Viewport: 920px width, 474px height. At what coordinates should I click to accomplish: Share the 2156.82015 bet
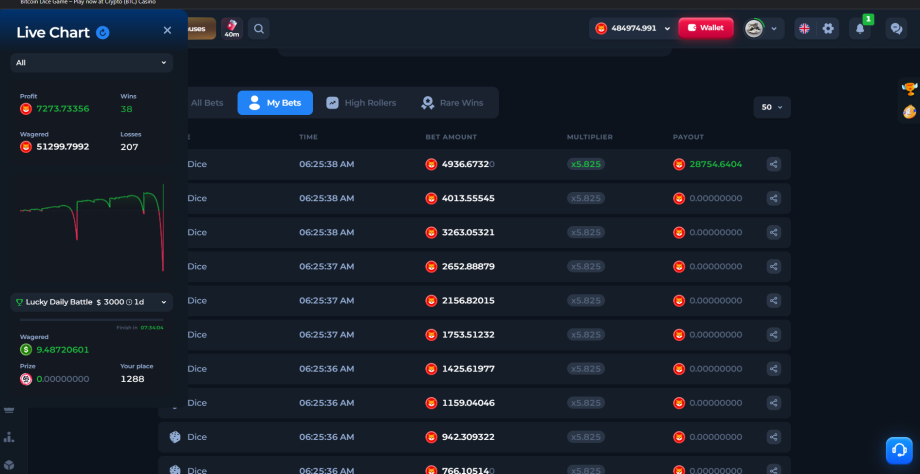773,300
